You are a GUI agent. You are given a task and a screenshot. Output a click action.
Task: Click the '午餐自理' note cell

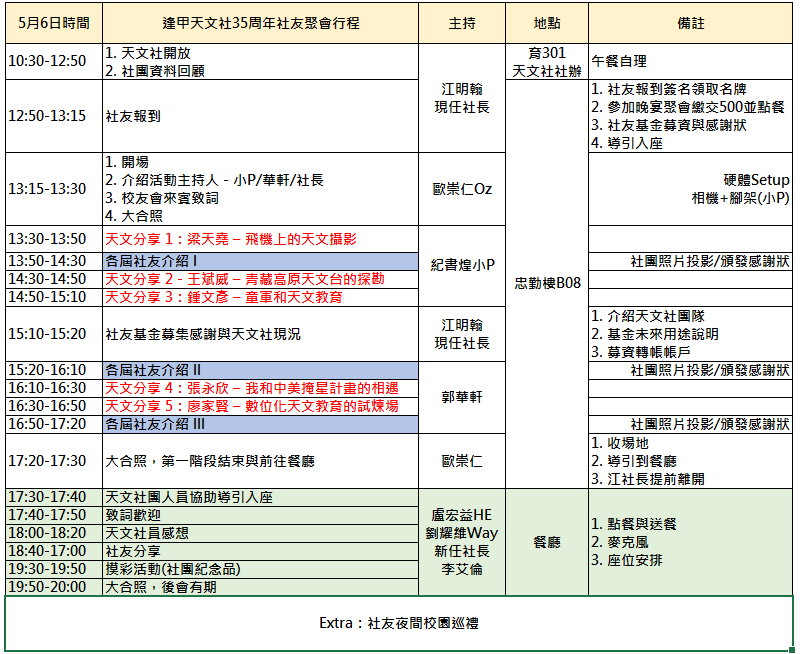coord(690,61)
